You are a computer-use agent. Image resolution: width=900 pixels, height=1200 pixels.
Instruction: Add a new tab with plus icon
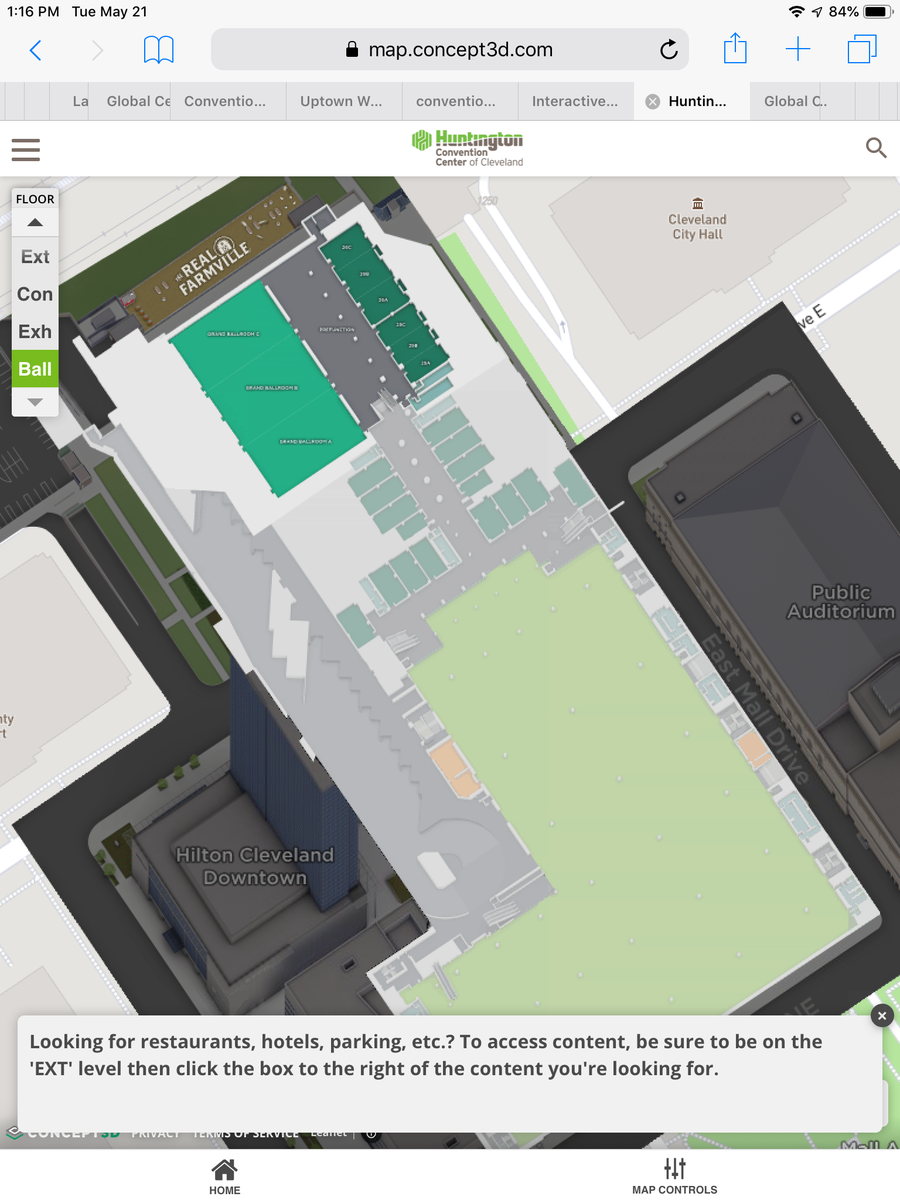coord(798,49)
